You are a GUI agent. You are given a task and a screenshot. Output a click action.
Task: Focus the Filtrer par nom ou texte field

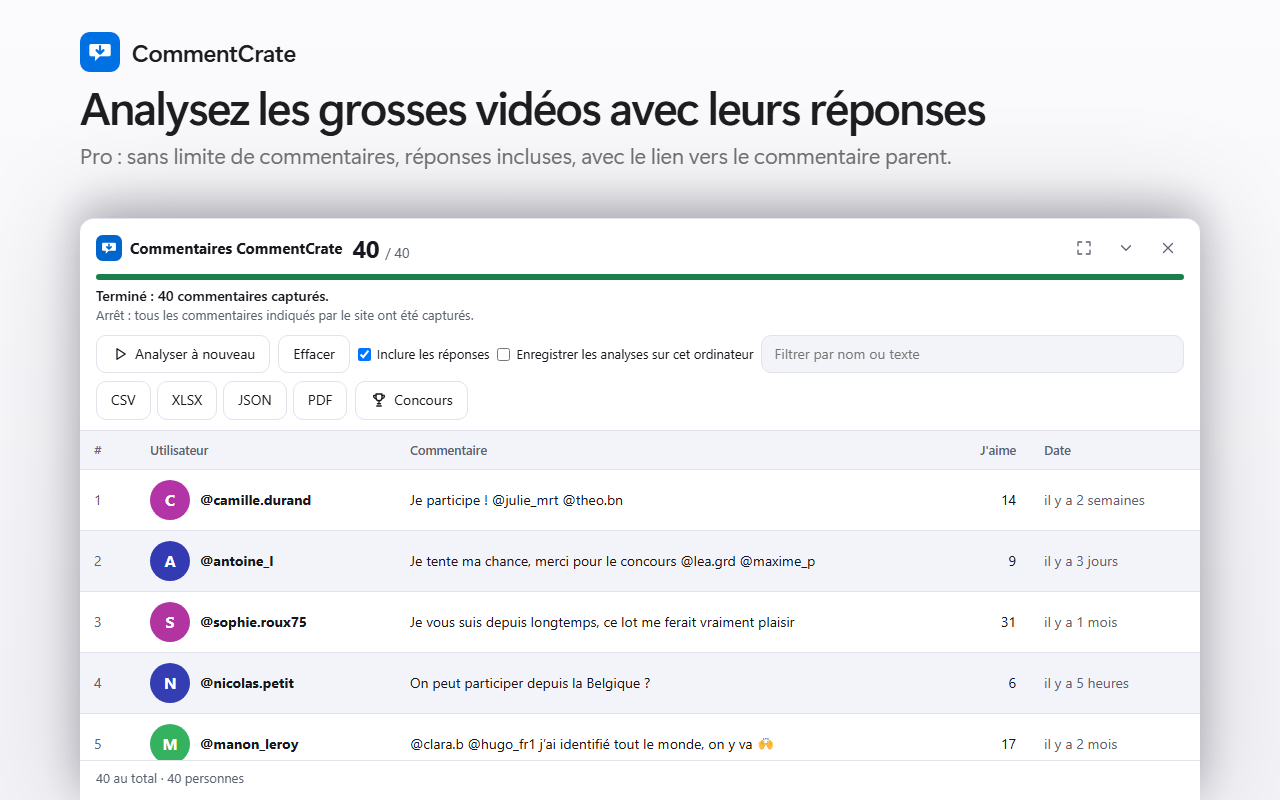[972, 354]
